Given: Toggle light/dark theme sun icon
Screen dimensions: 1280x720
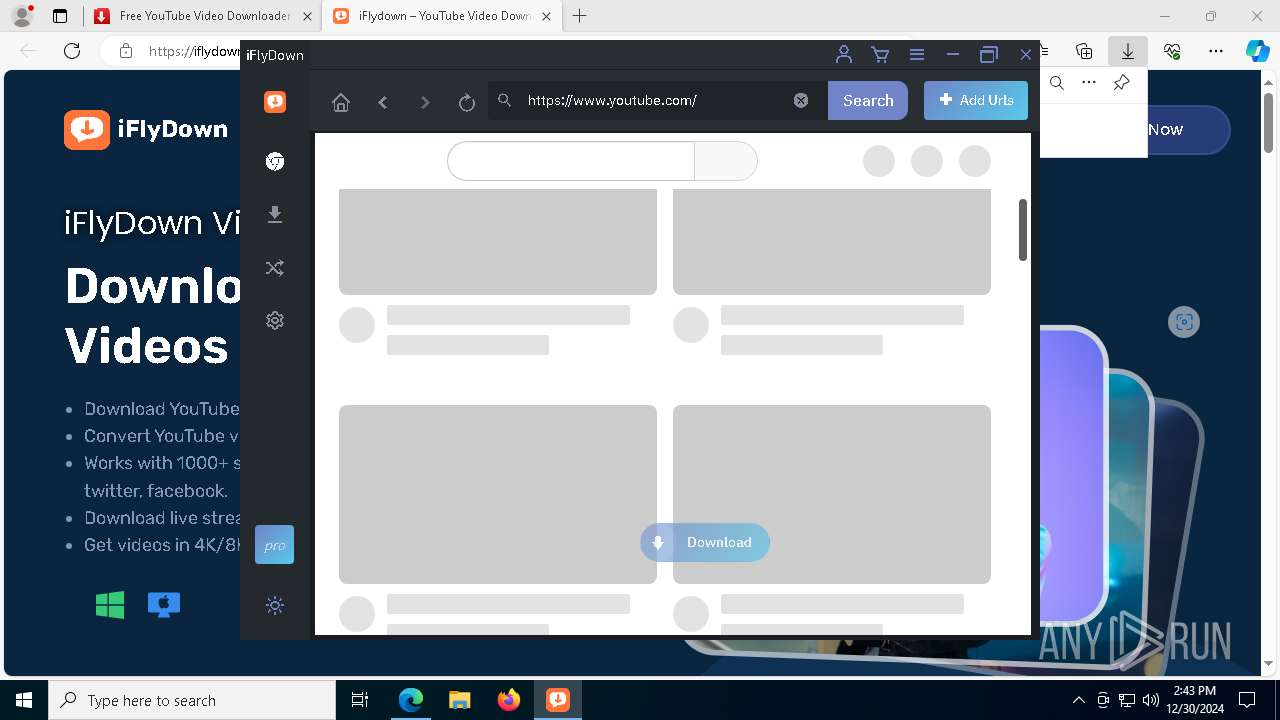Looking at the screenshot, I should pyautogui.click(x=275, y=605).
